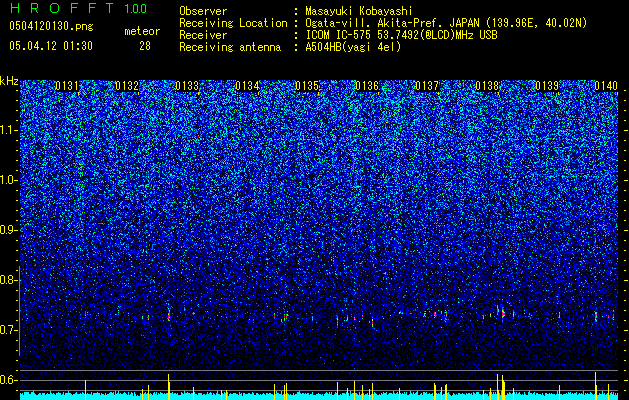The height and width of the screenshot is (400, 629).
Task: Click the 0.6 kHz axis label
Action: pos(9,380)
